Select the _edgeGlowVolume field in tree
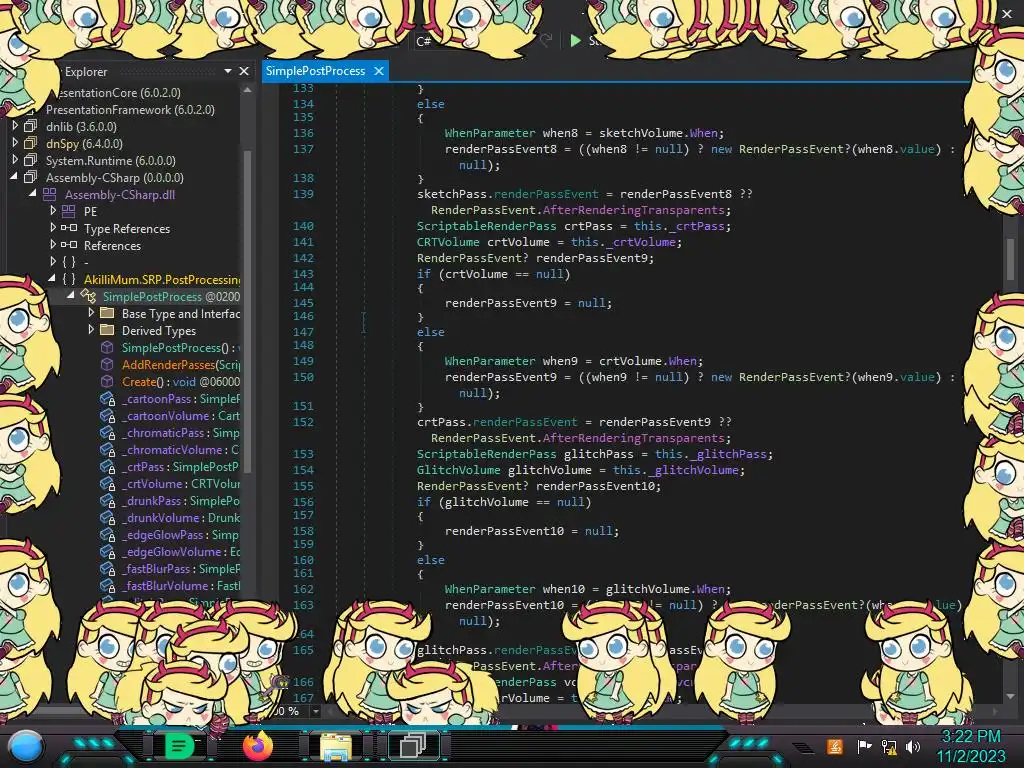This screenshot has width=1024, height=768. tap(181, 551)
